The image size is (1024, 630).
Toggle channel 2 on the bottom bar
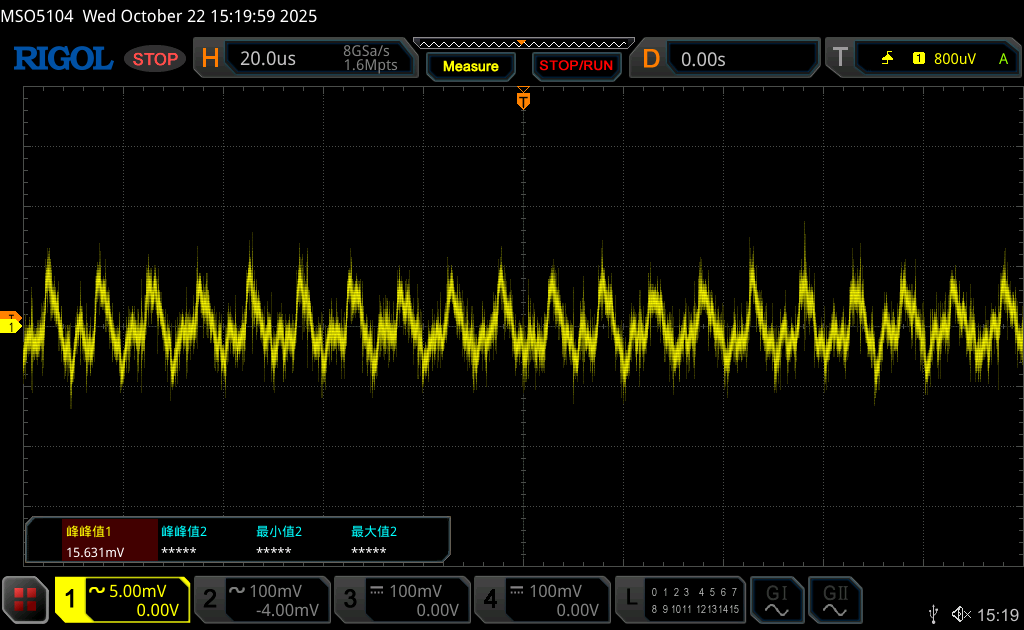point(210,599)
